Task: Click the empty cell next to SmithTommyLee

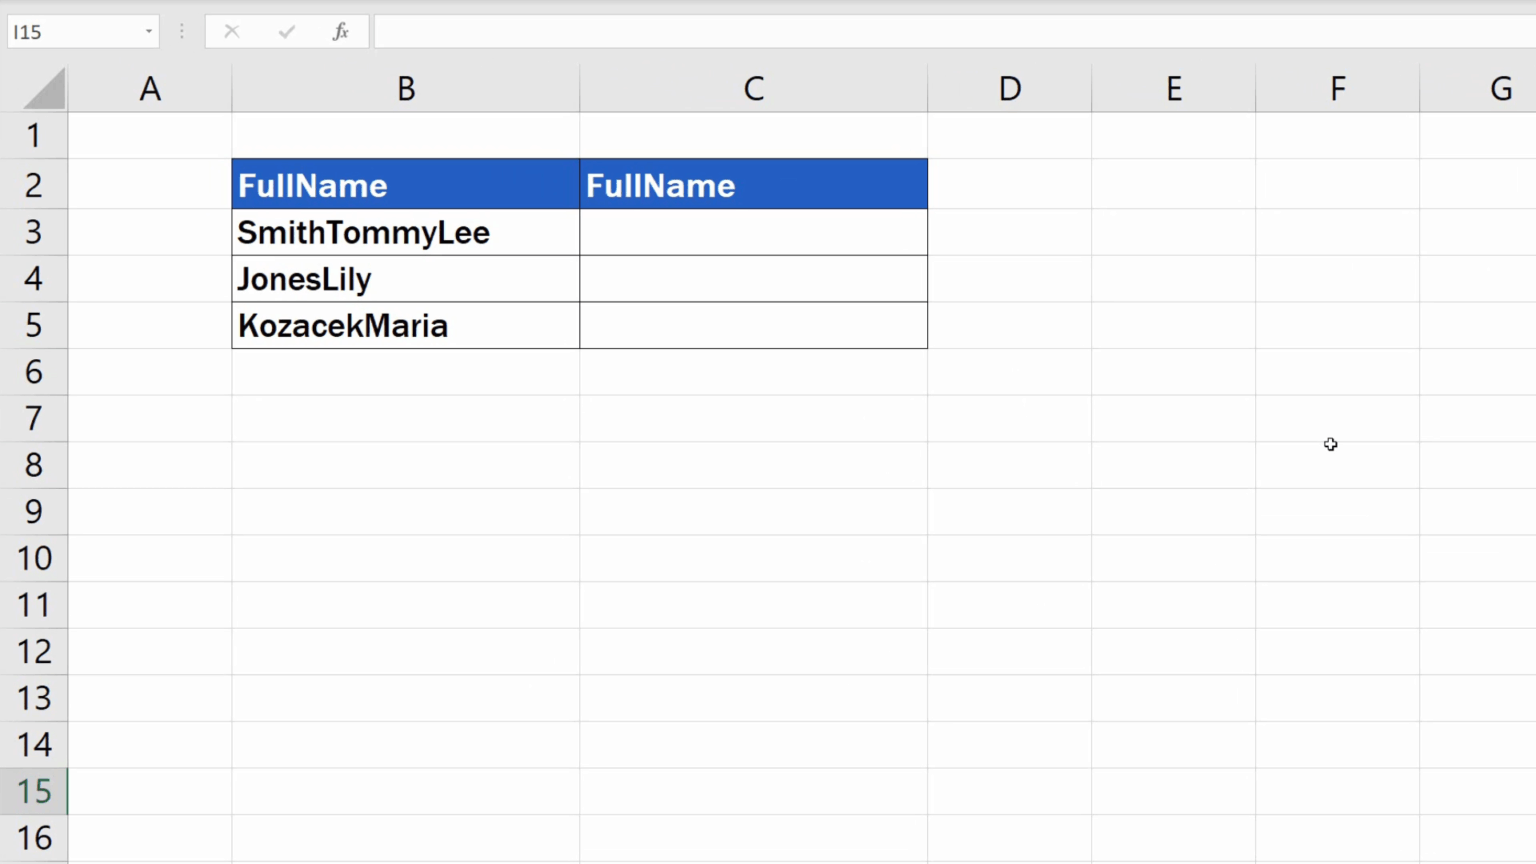Action: (753, 232)
